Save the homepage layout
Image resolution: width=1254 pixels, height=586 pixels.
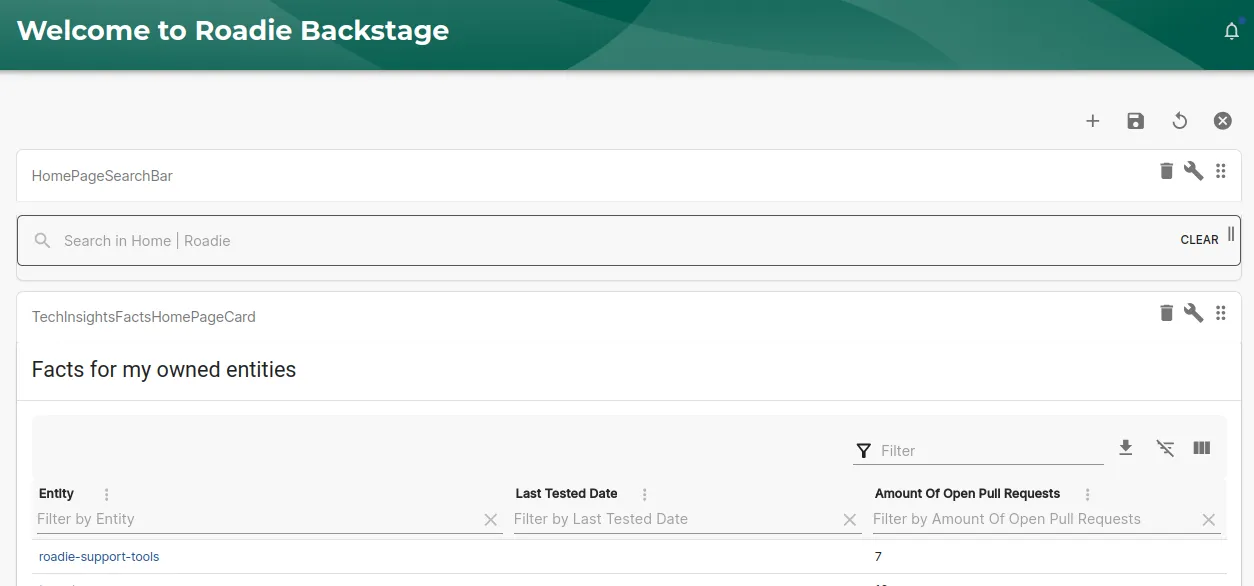point(1135,120)
